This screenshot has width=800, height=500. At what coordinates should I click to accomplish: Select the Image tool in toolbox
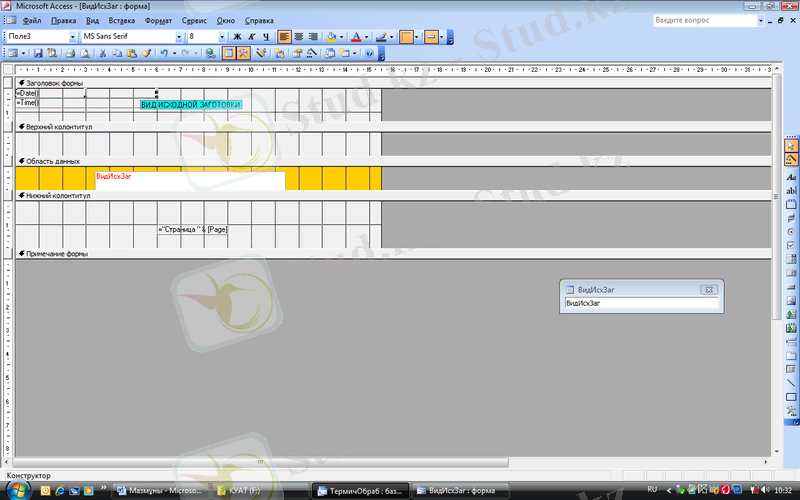click(x=791, y=301)
